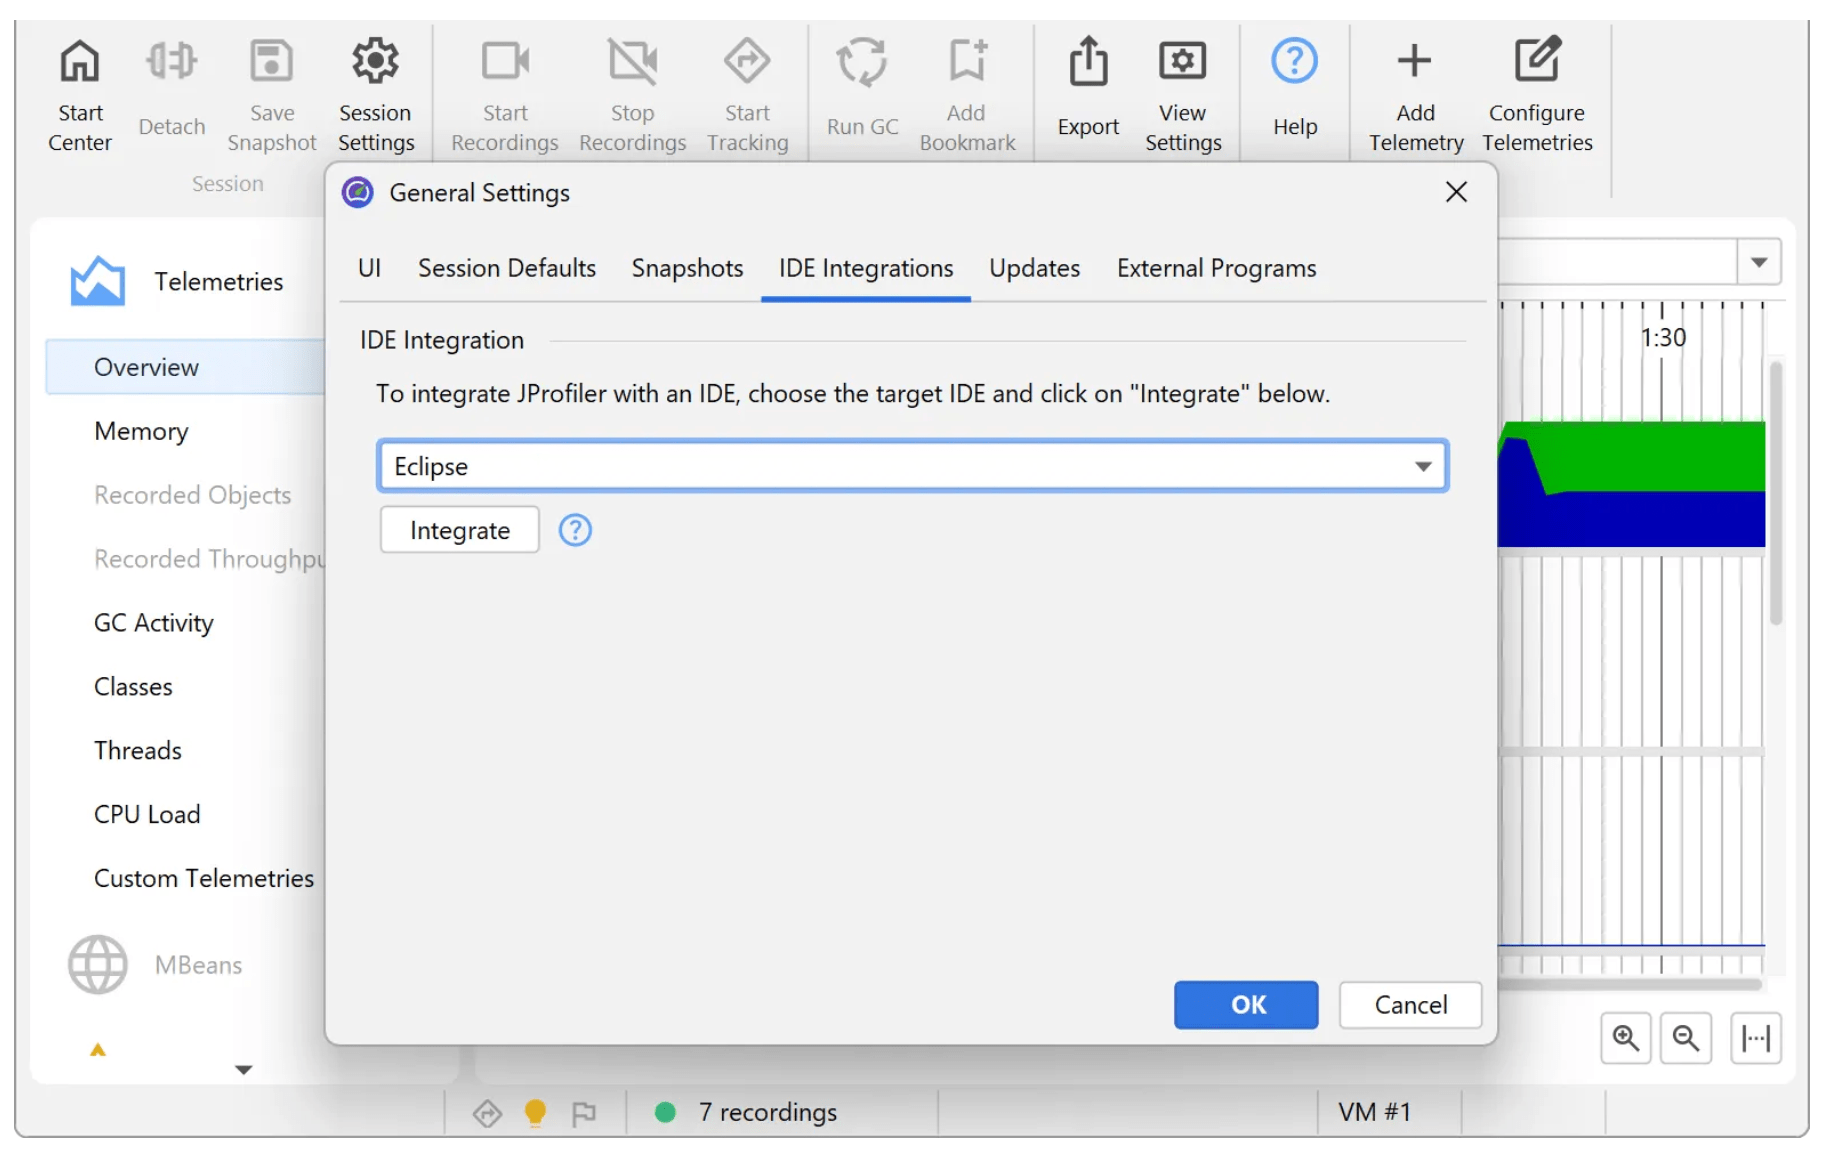Click the "VM #1" status entry
The width and height of the screenshot is (1826, 1156).
point(1375,1112)
